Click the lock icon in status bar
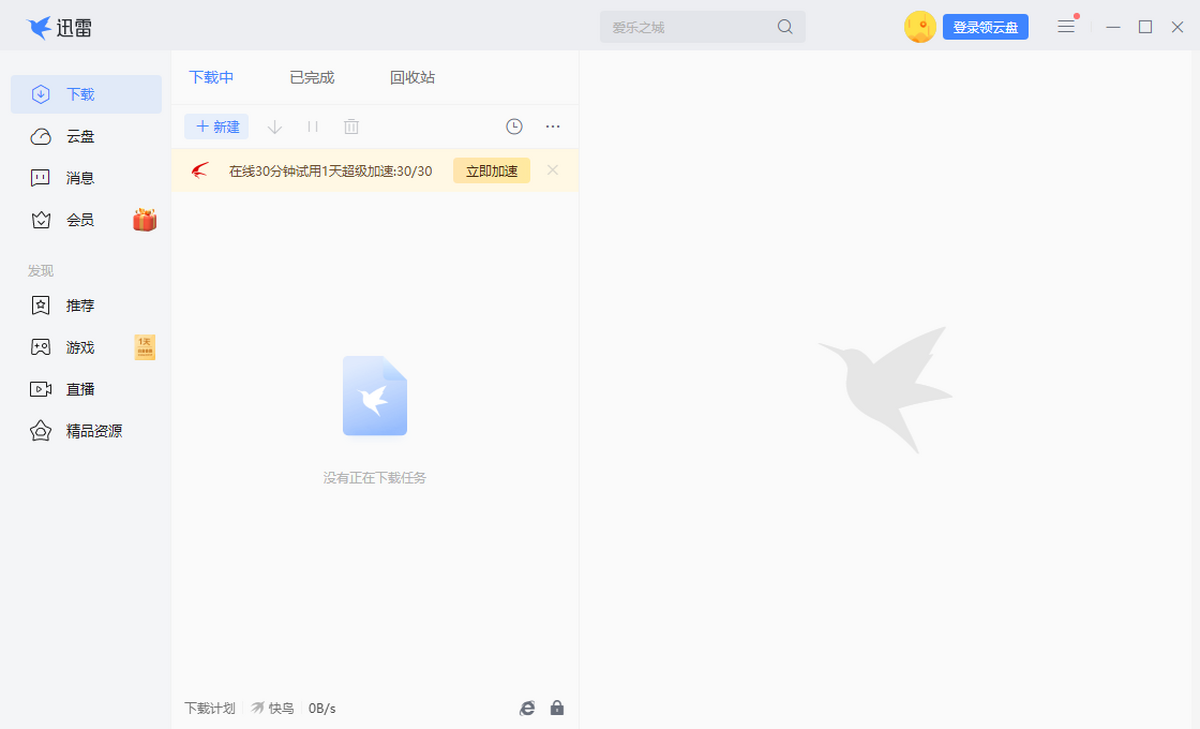Image resolution: width=1200 pixels, height=729 pixels. (557, 708)
